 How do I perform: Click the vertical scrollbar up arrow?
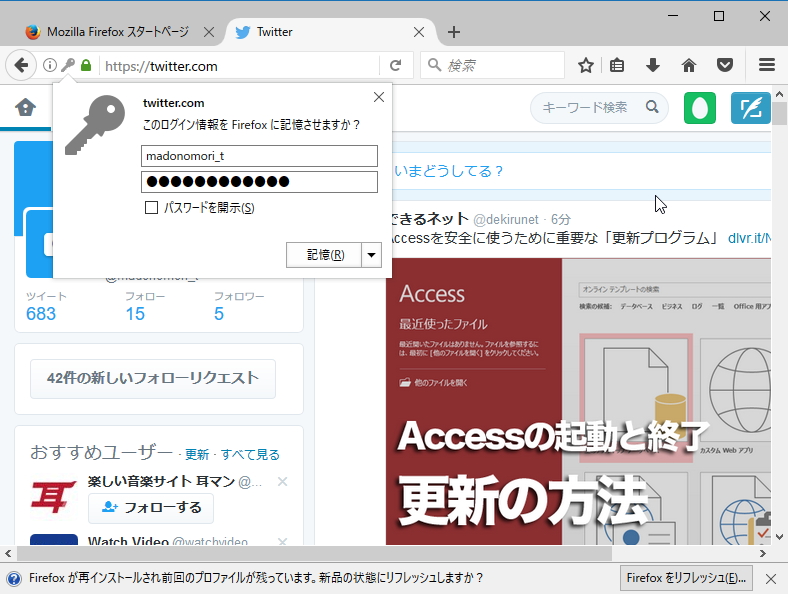[779, 94]
